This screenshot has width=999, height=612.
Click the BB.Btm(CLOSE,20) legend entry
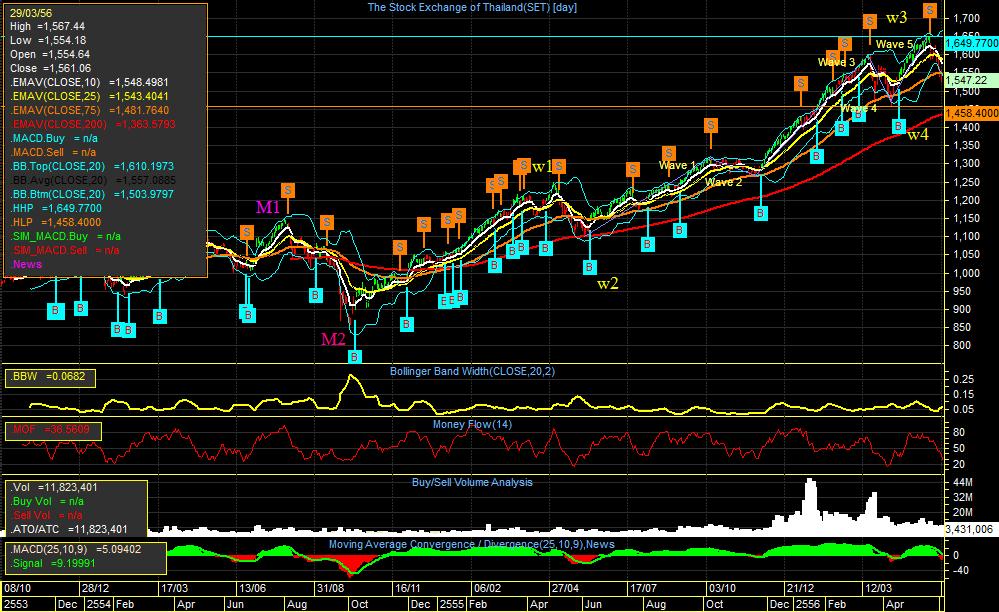point(92,194)
